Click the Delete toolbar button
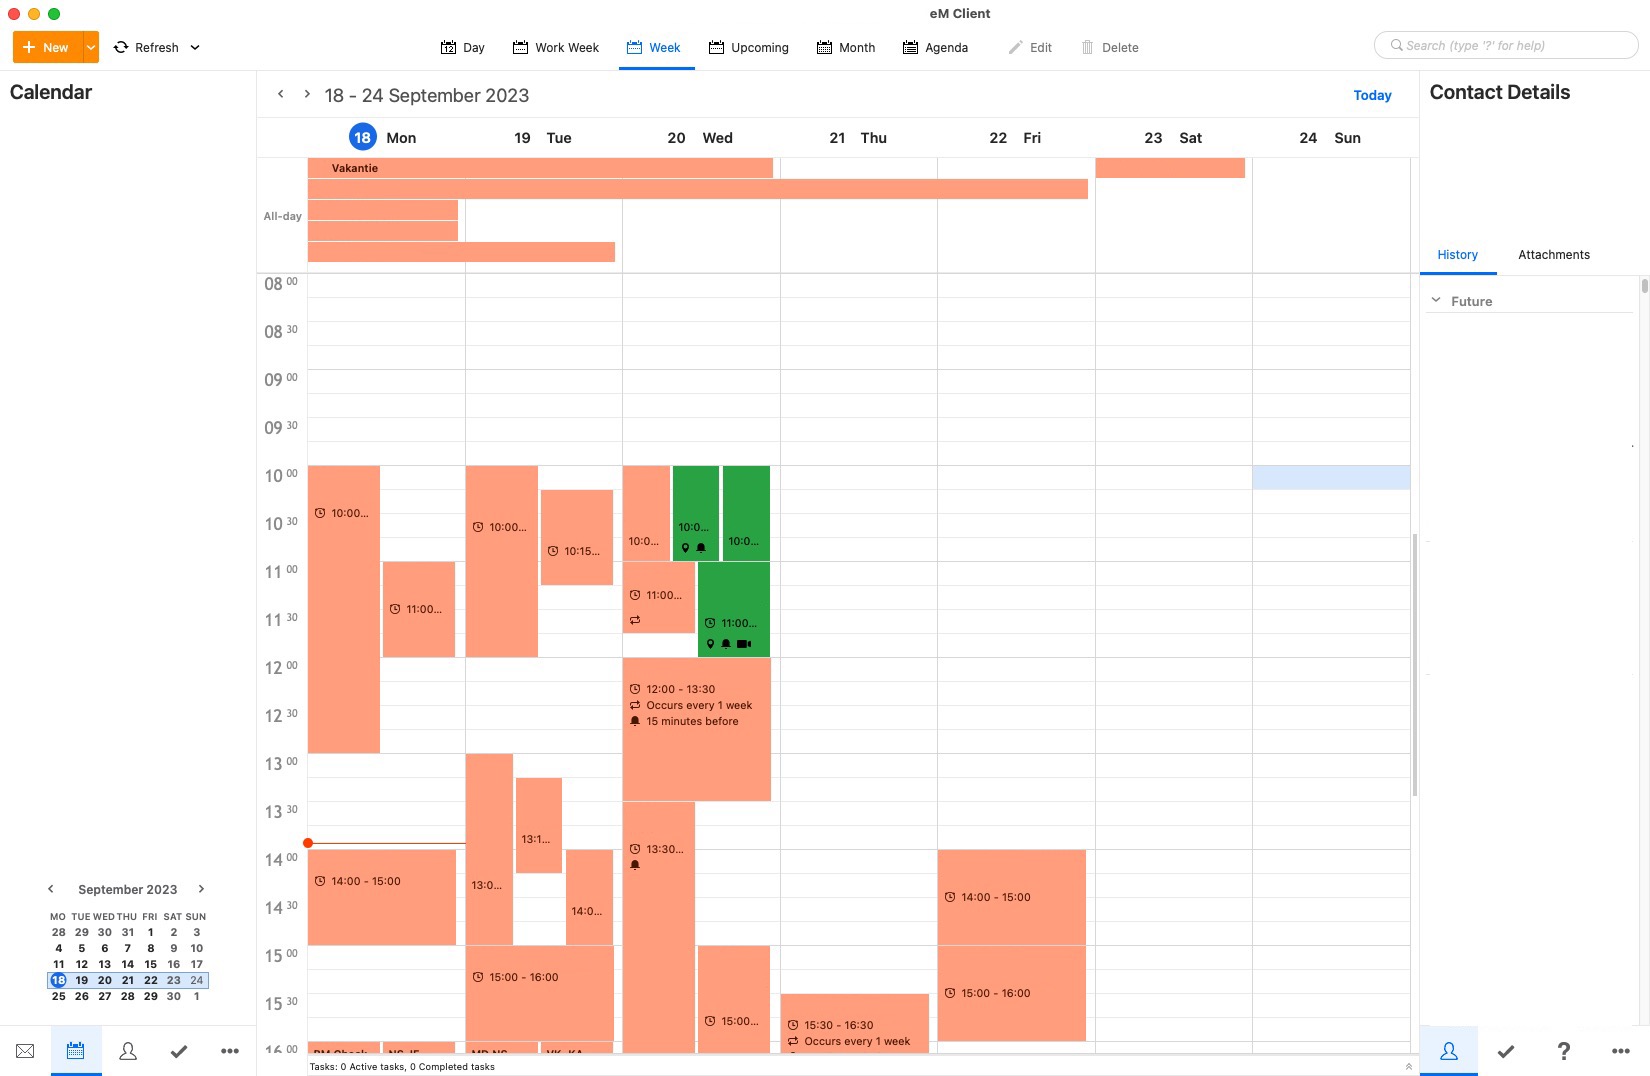1650x1076 pixels. click(1110, 47)
